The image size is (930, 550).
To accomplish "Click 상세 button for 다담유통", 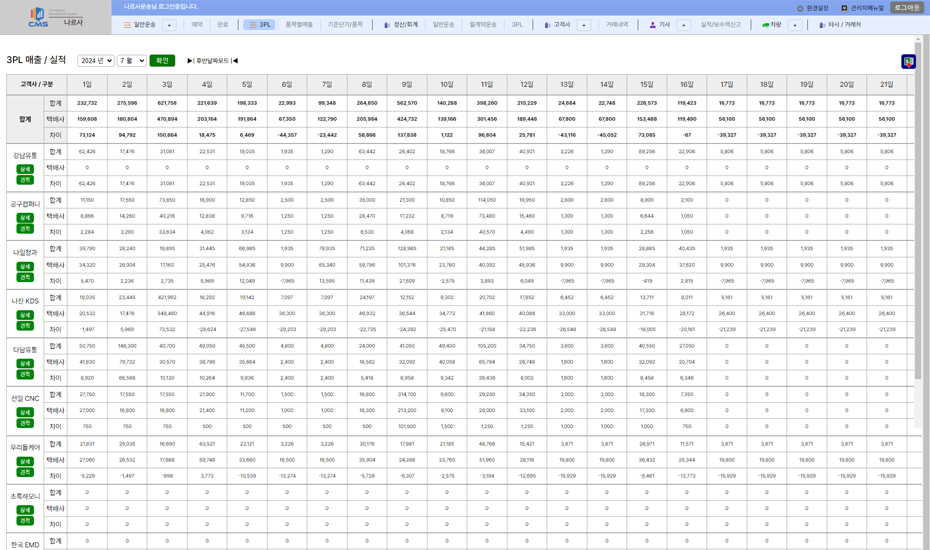I will coord(25,364).
